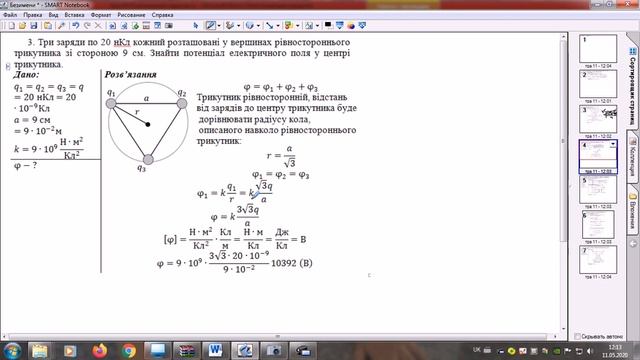Open the Line styles dropdown arrow
Image resolution: width=640 pixels, height=360 pixels.
278,26
